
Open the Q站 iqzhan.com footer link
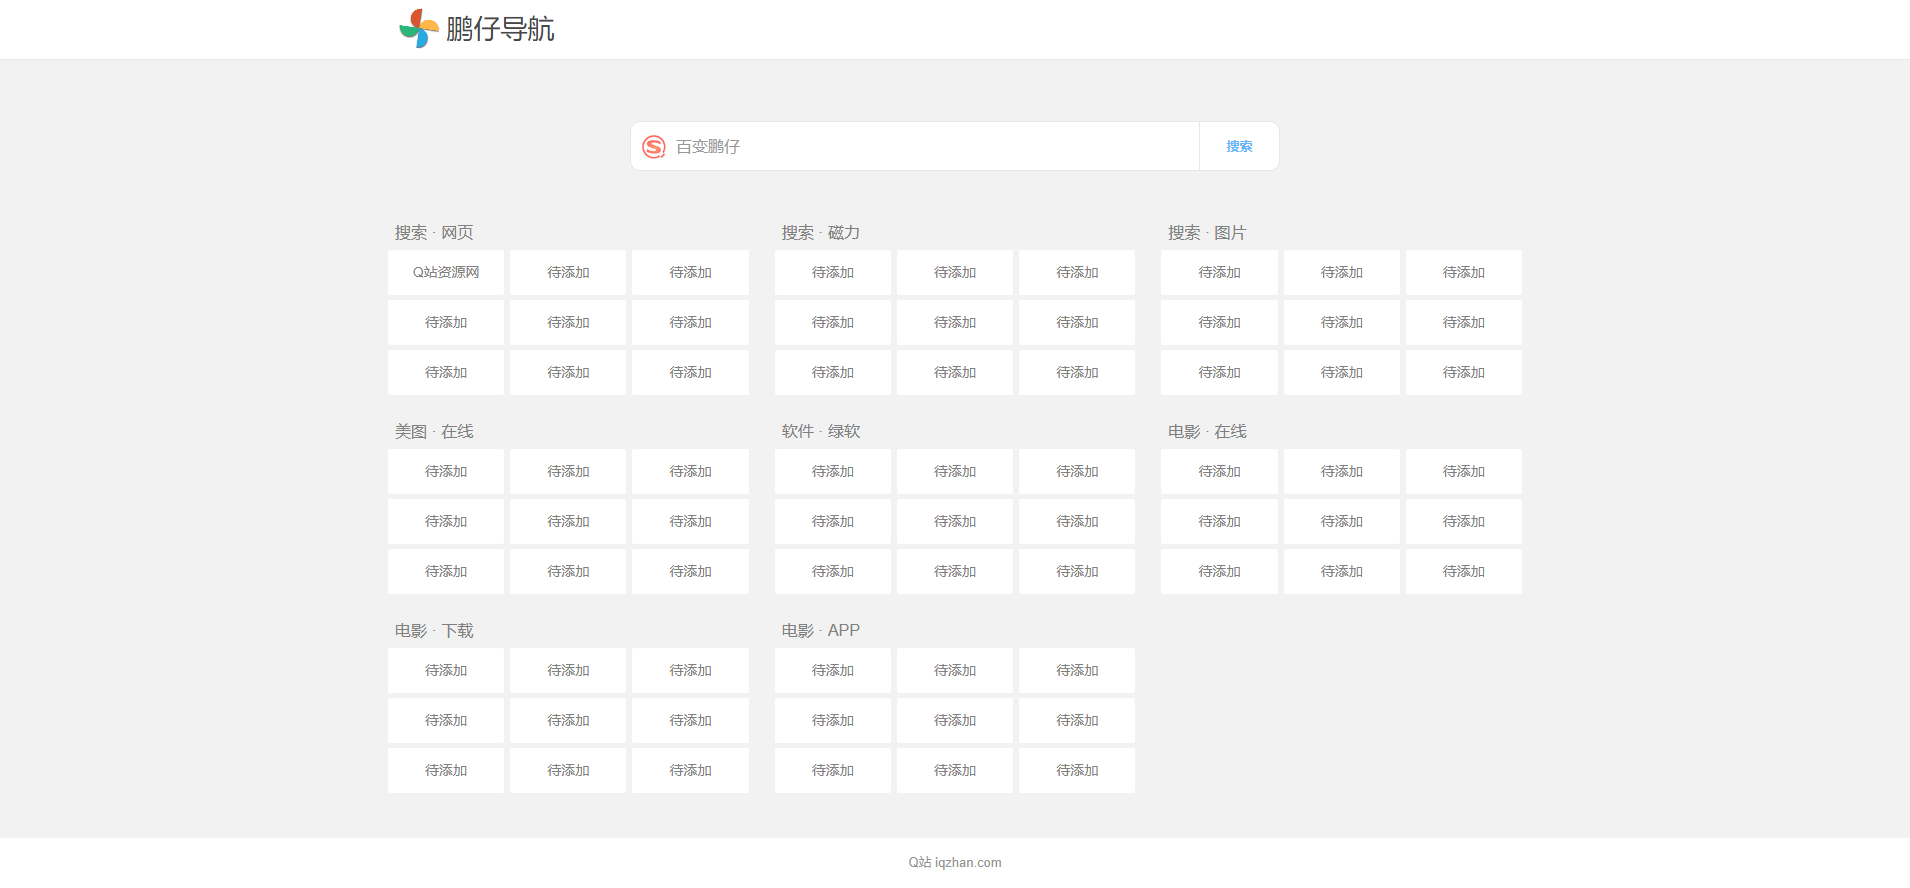point(955,862)
